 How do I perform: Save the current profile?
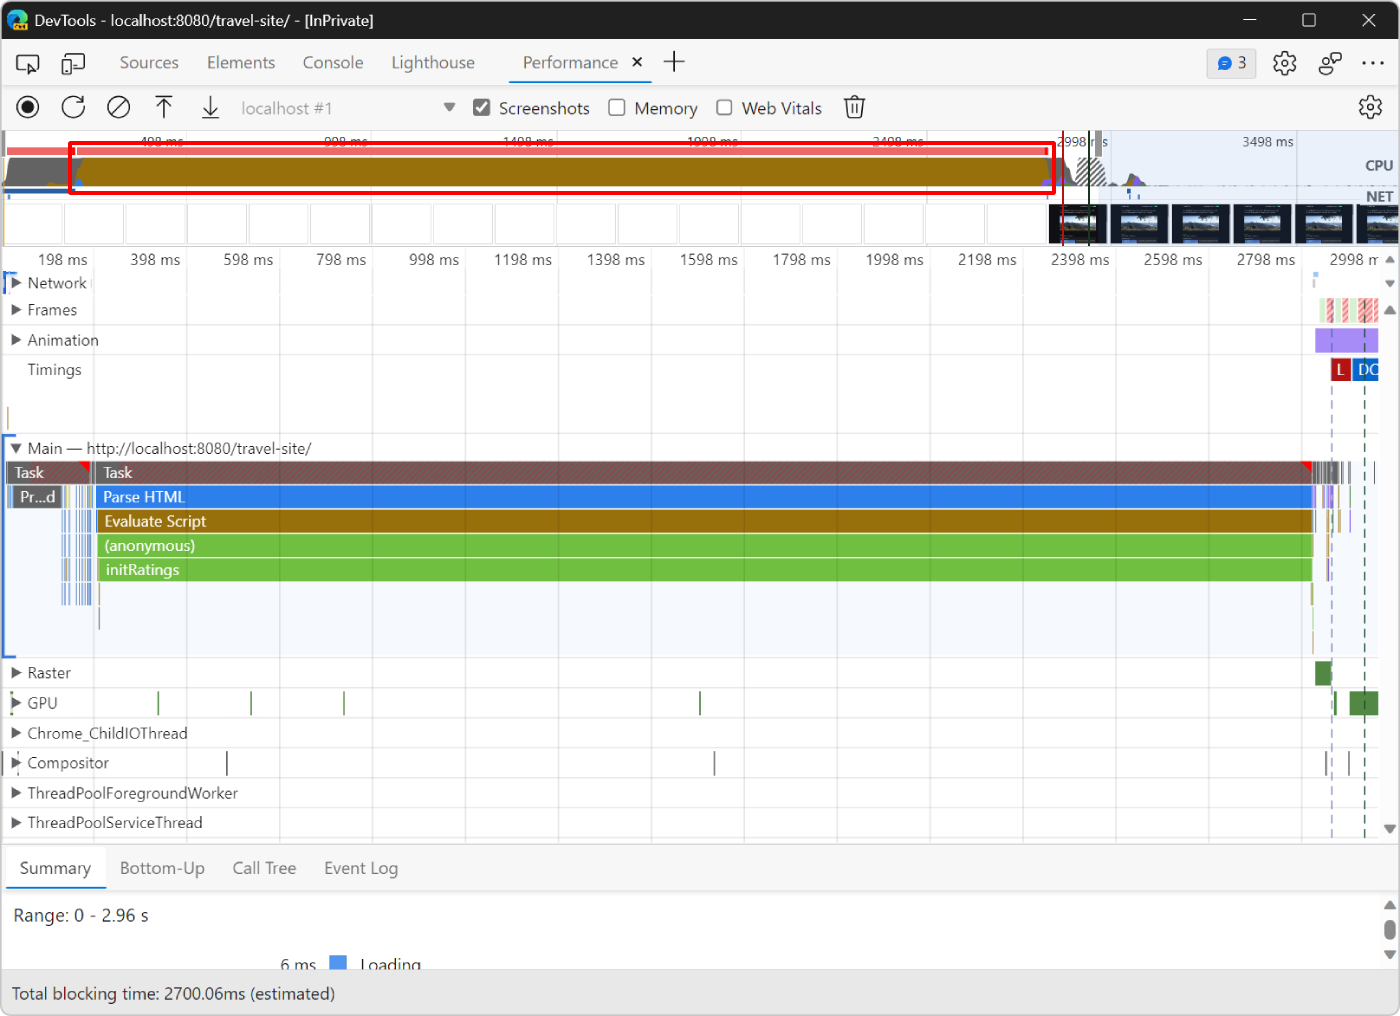210,107
